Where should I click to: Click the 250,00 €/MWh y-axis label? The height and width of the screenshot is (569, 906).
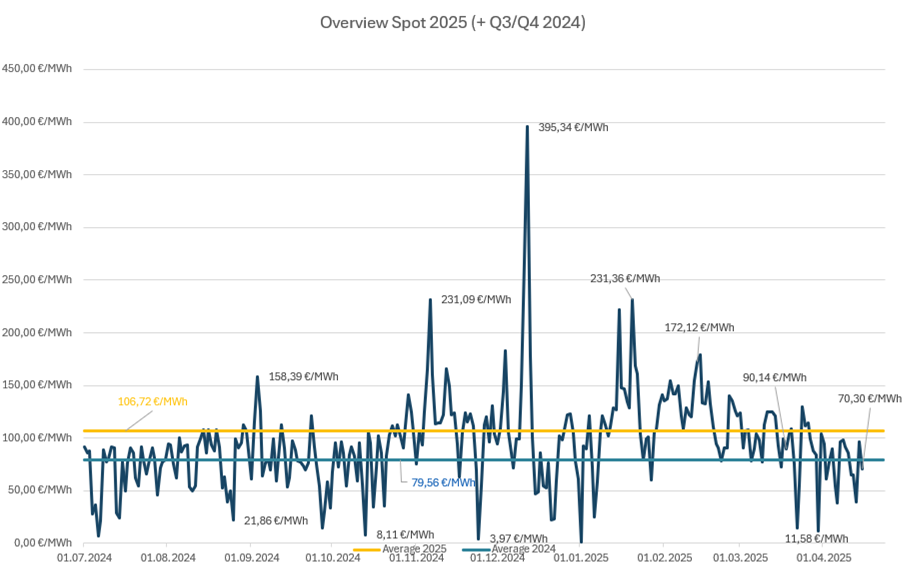(x=37, y=279)
